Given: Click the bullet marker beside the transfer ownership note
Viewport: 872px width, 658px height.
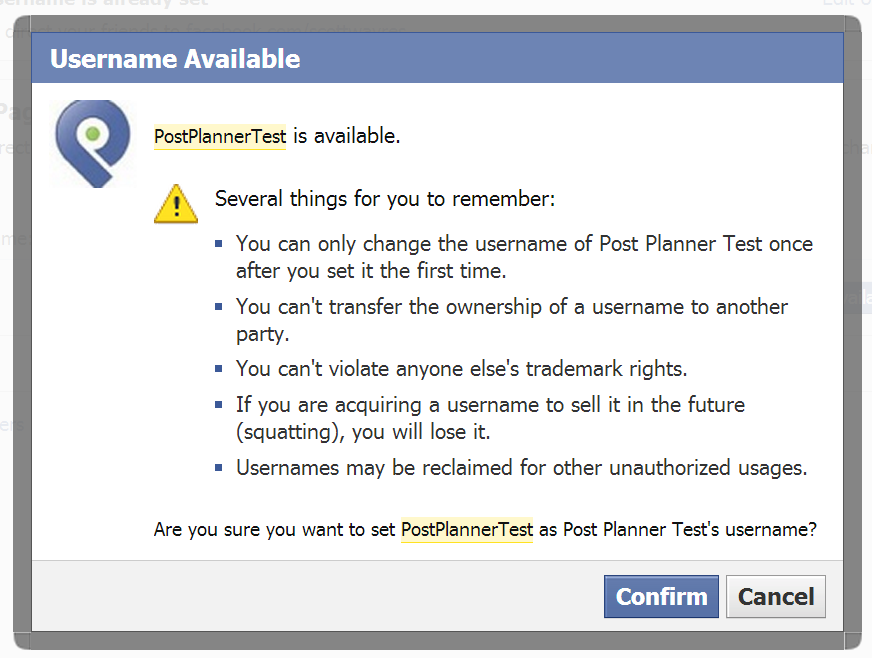Looking at the screenshot, I should point(219,306).
